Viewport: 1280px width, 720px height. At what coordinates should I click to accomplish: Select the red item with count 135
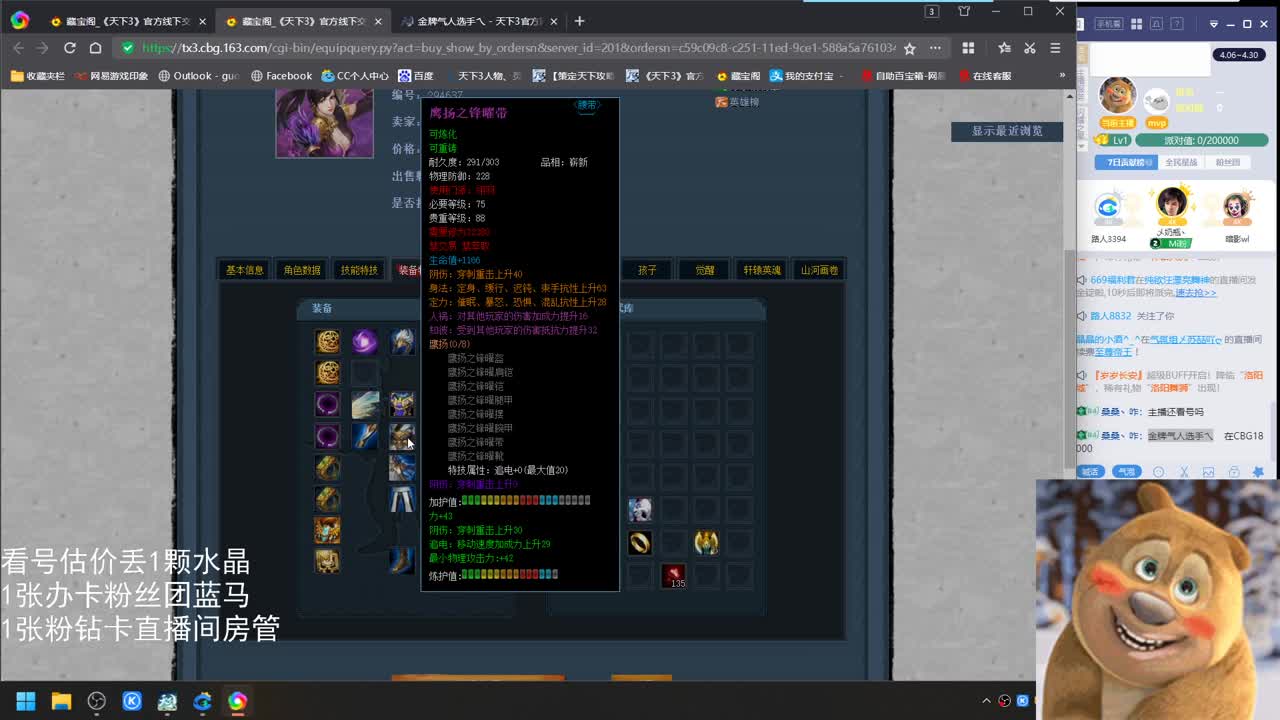click(x=673, y=575)
